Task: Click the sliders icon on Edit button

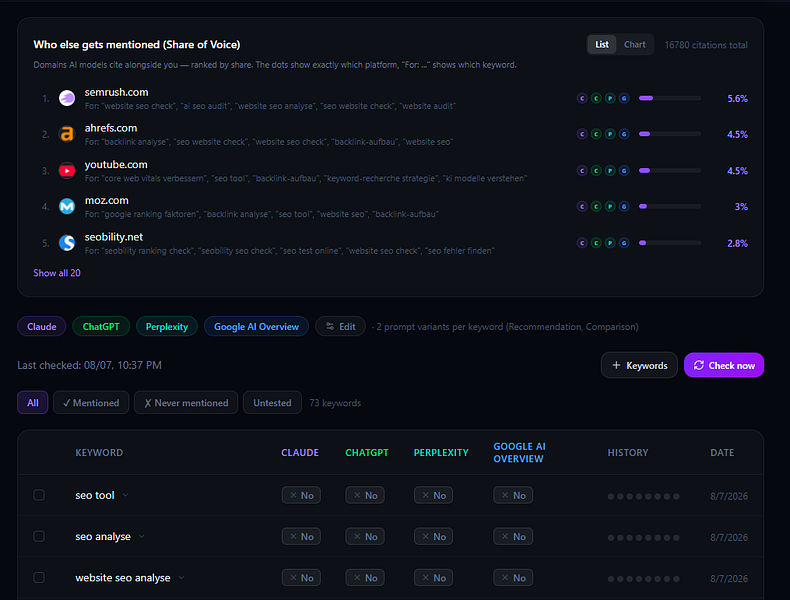Action: pyautogui.click(x=330, y=326)
